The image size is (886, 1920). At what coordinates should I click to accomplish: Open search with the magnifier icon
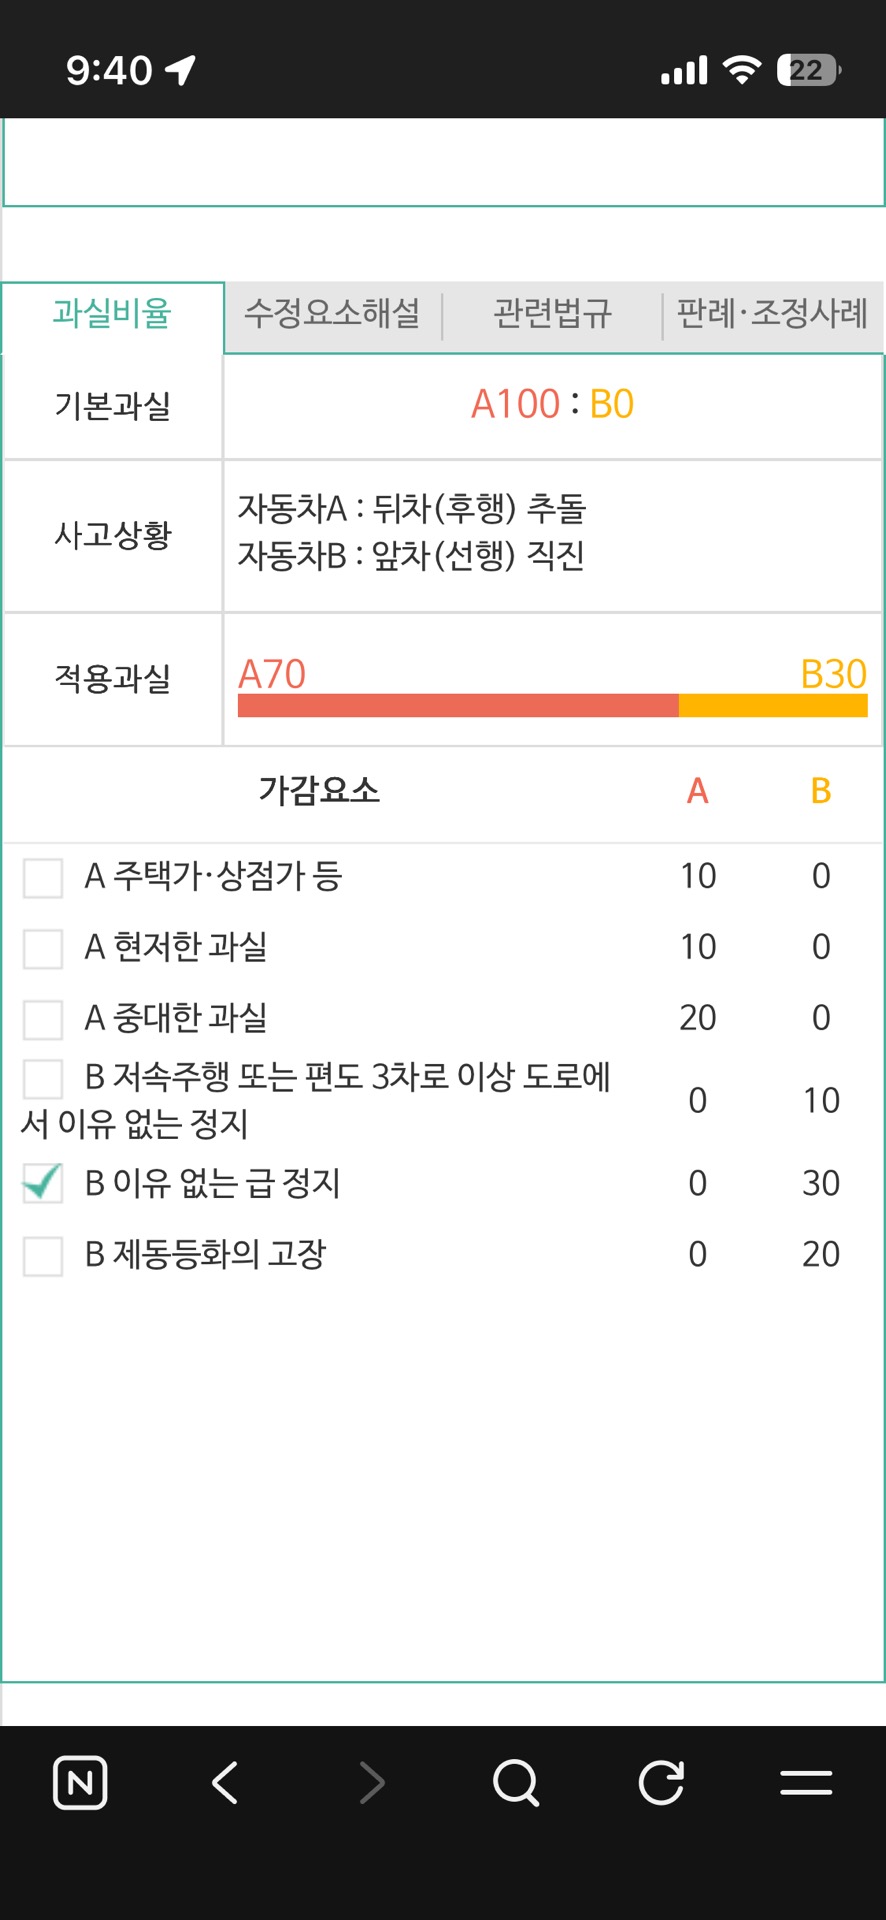(x=516, y=1782)
